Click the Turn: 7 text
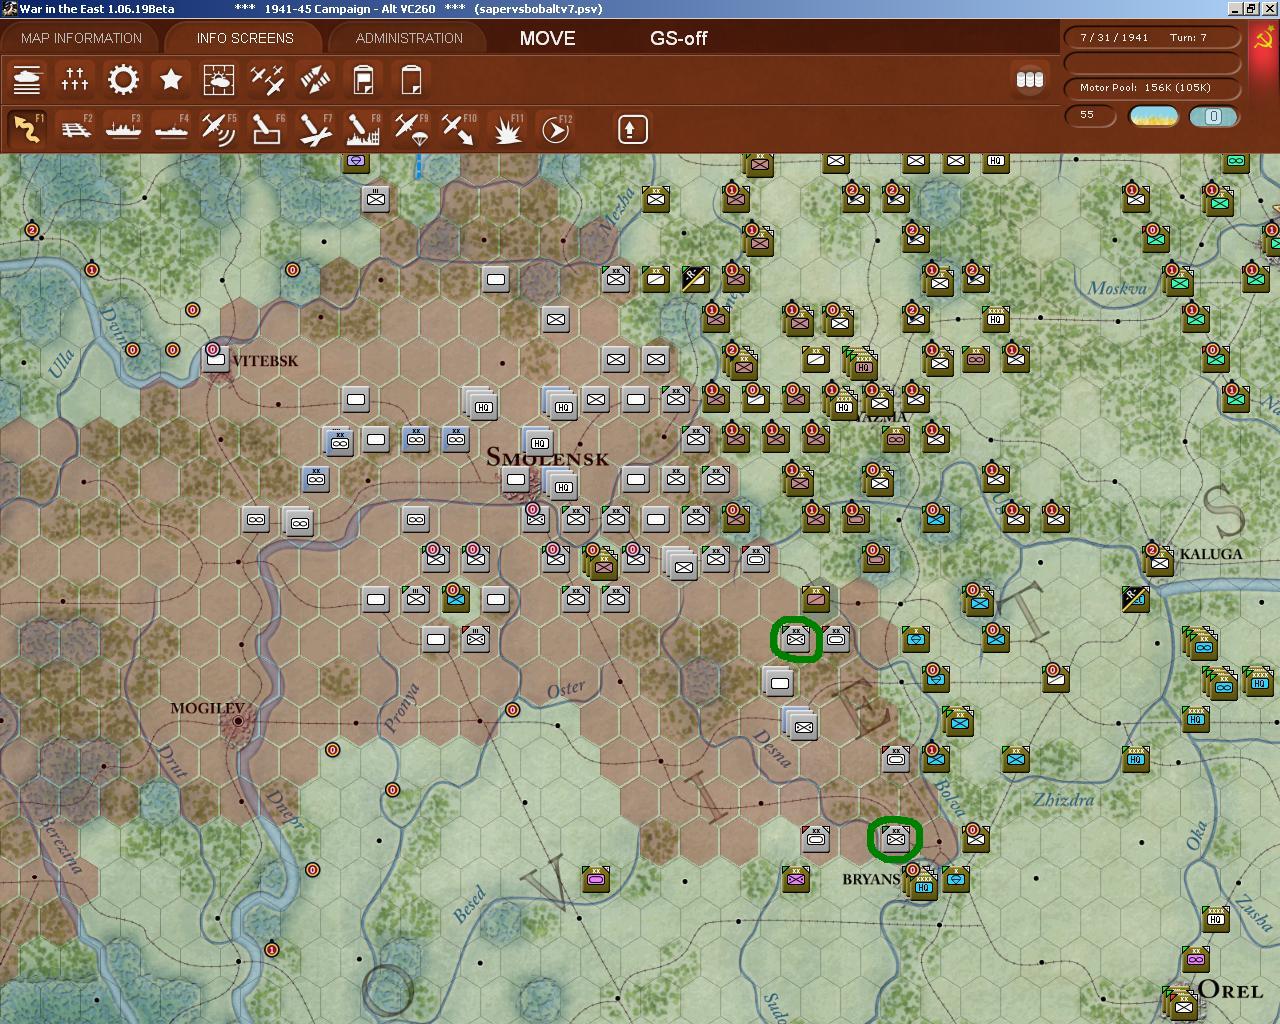Image resolution: width=1280 pixels, height=1024 pixels. coord(1189,37)
